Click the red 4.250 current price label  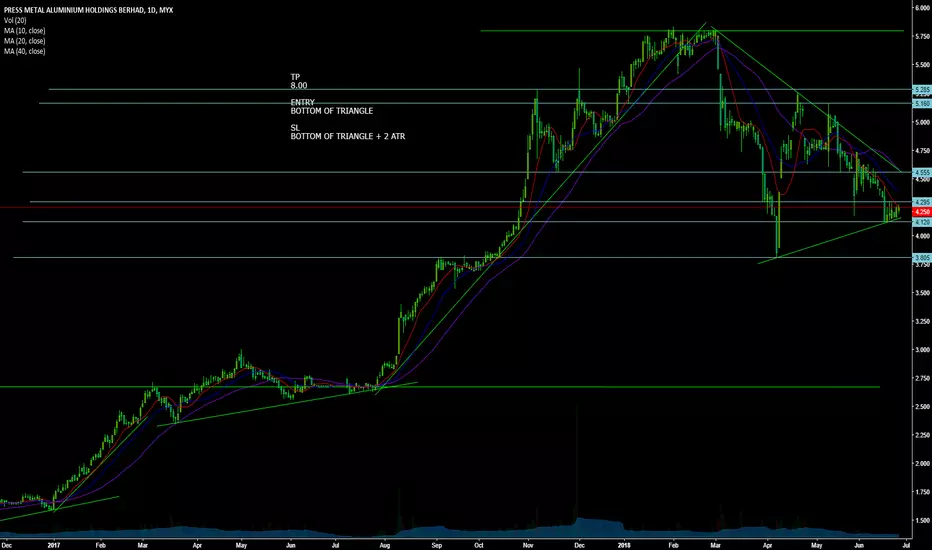(x=922, y=212)
